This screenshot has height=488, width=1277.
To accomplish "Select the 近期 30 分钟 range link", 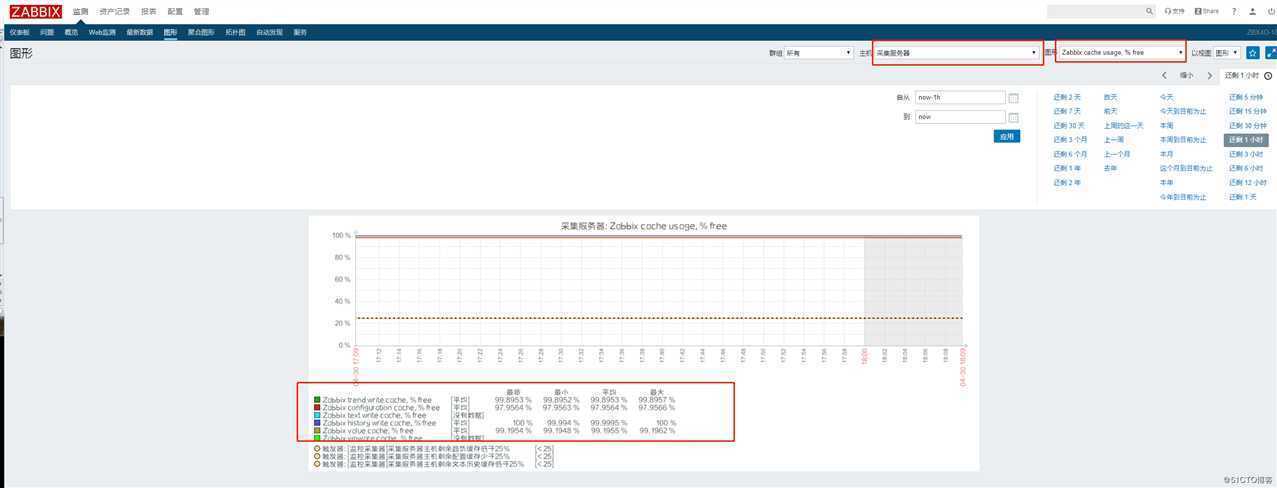I will 1248,125.
